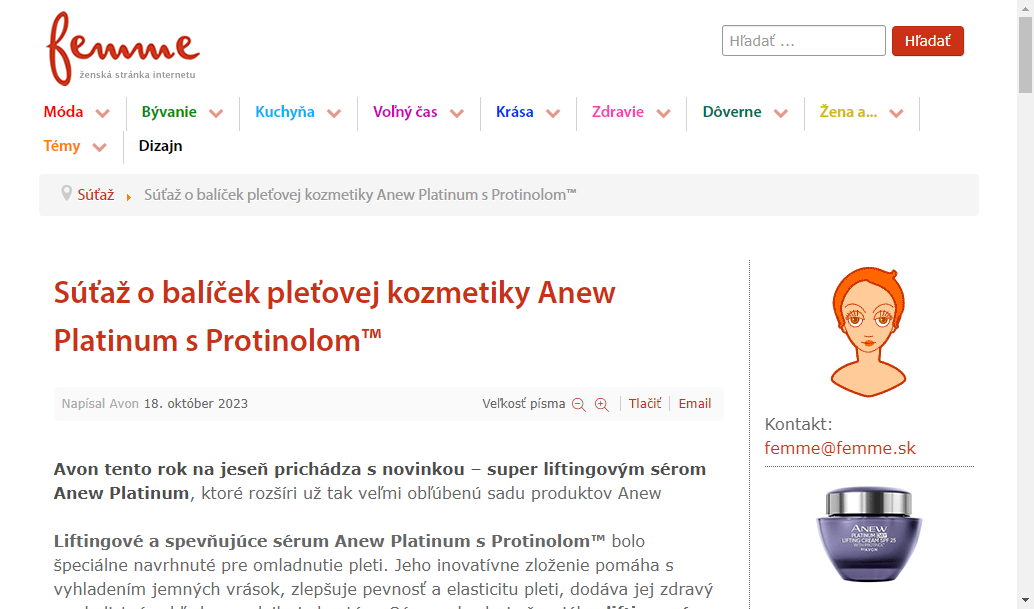Expand the Bývanie menu chevron
The height and width of the screenshot is (609, 1034).
[x=216, y=113]
